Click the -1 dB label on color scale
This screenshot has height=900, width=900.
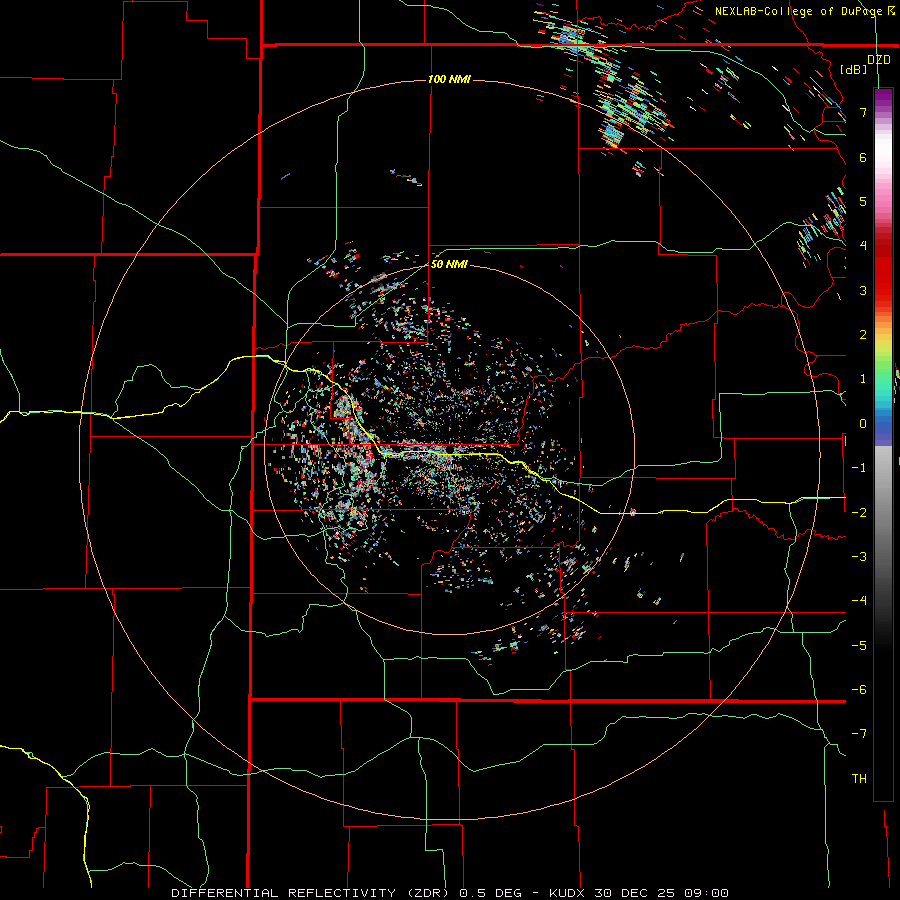(x=859, y=468)
